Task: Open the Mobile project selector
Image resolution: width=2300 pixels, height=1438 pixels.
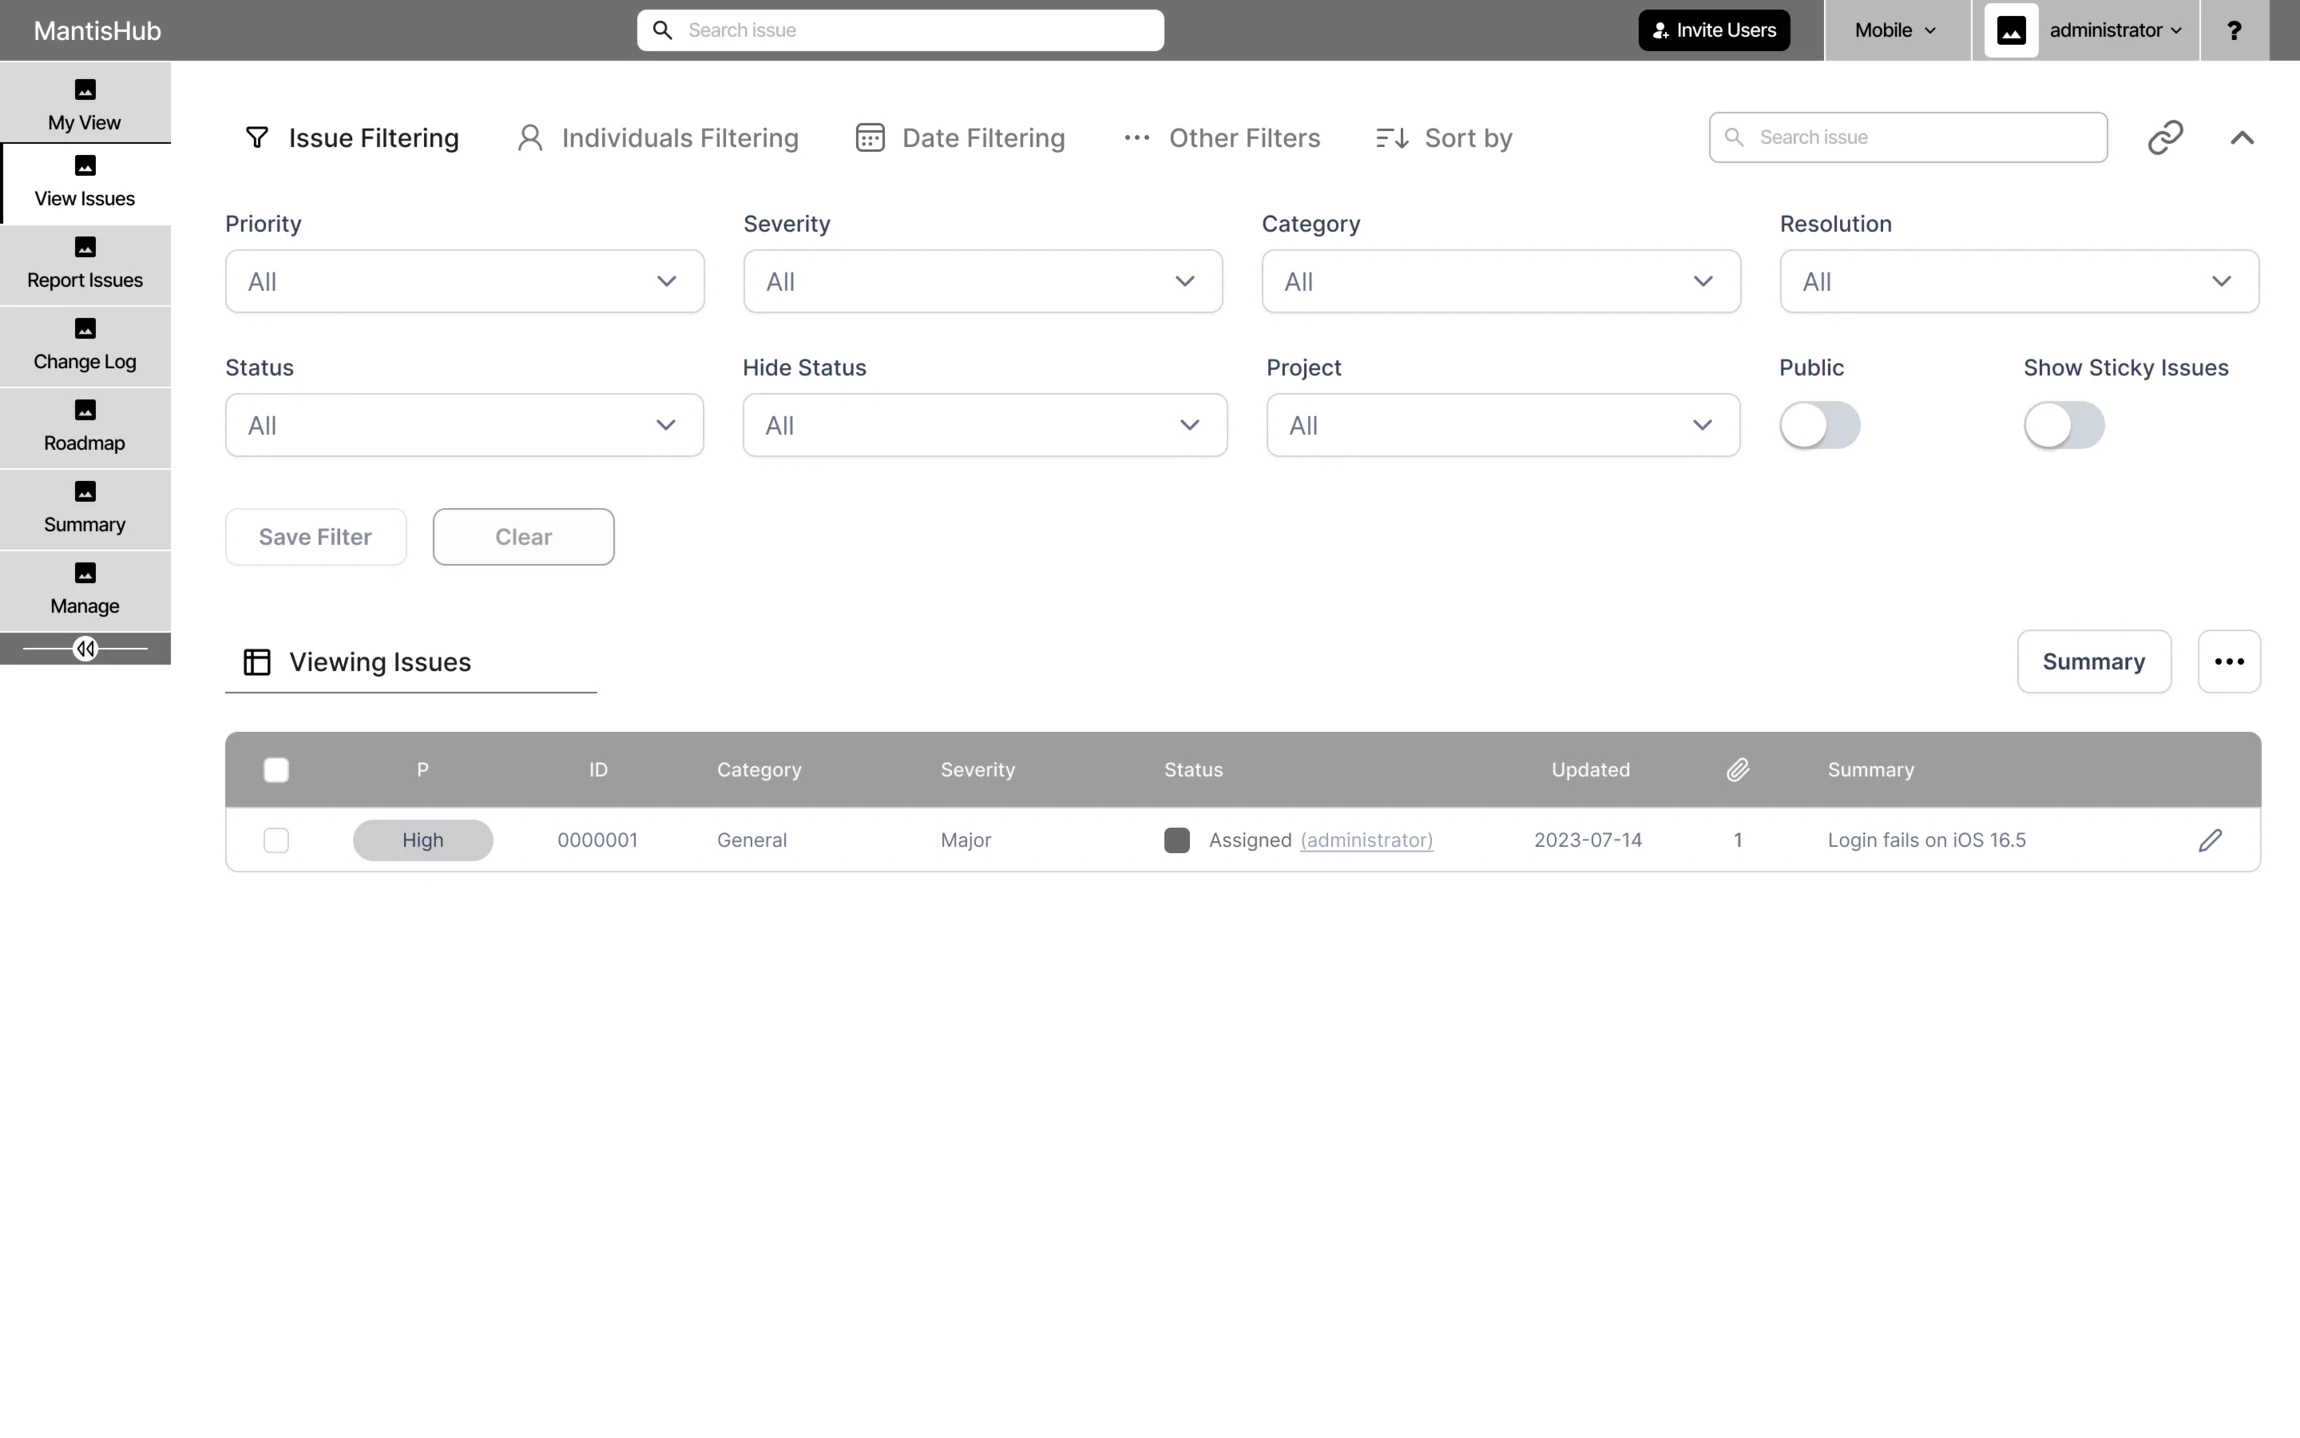Action: (x=1896, y=30)
